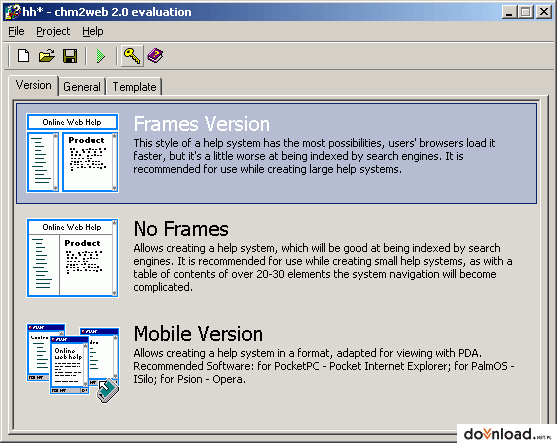The width and height of the screenshot is (557, 443).
Task: Open a project with the folder icon
Action: coord(47,56)
